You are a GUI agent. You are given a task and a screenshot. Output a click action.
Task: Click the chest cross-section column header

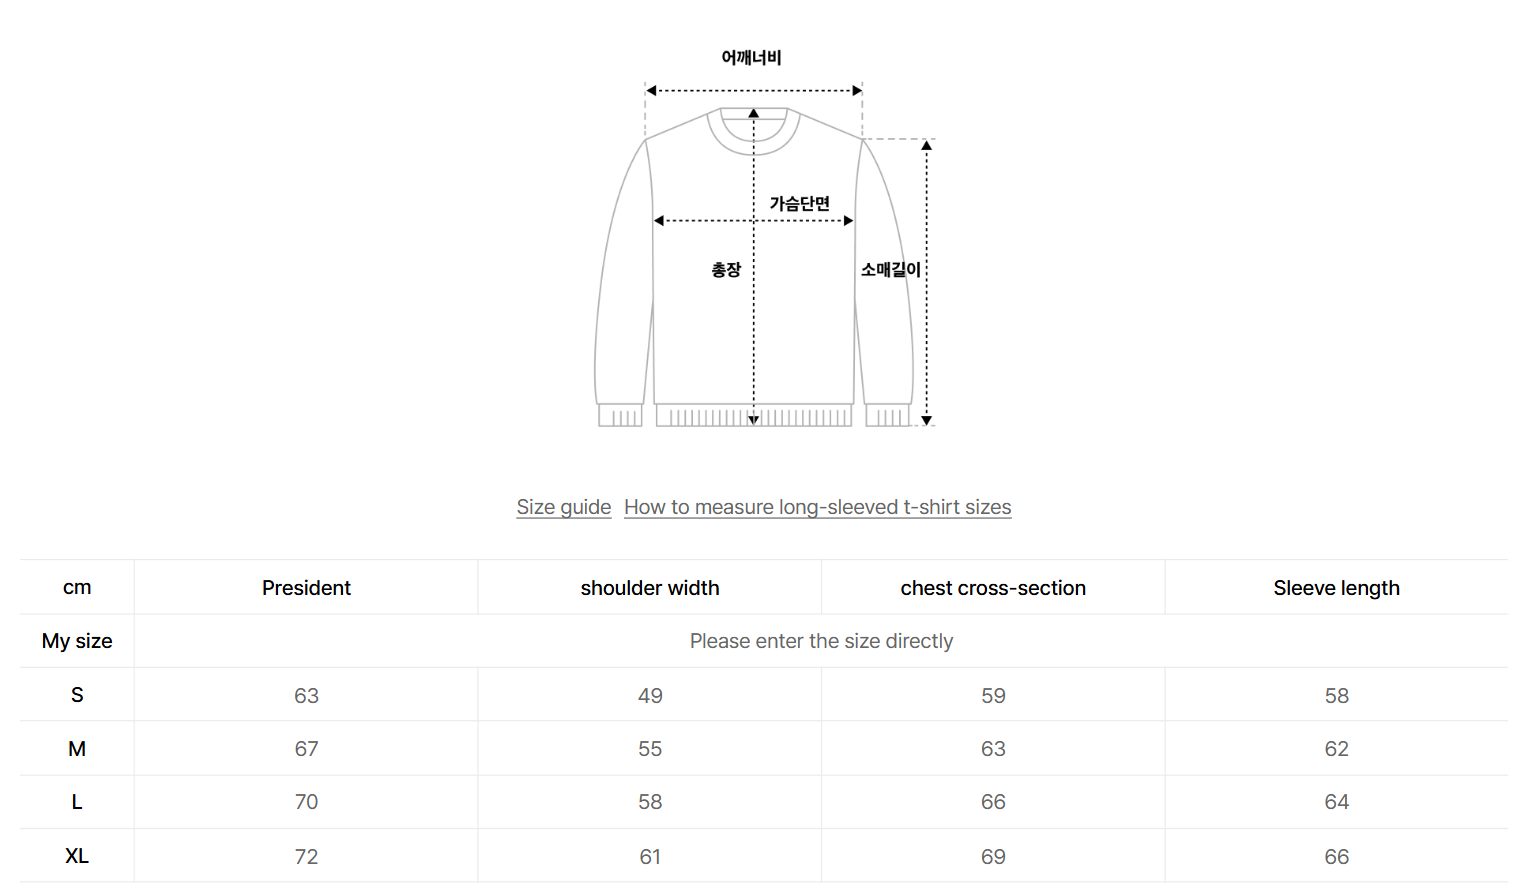click(993, 588)
